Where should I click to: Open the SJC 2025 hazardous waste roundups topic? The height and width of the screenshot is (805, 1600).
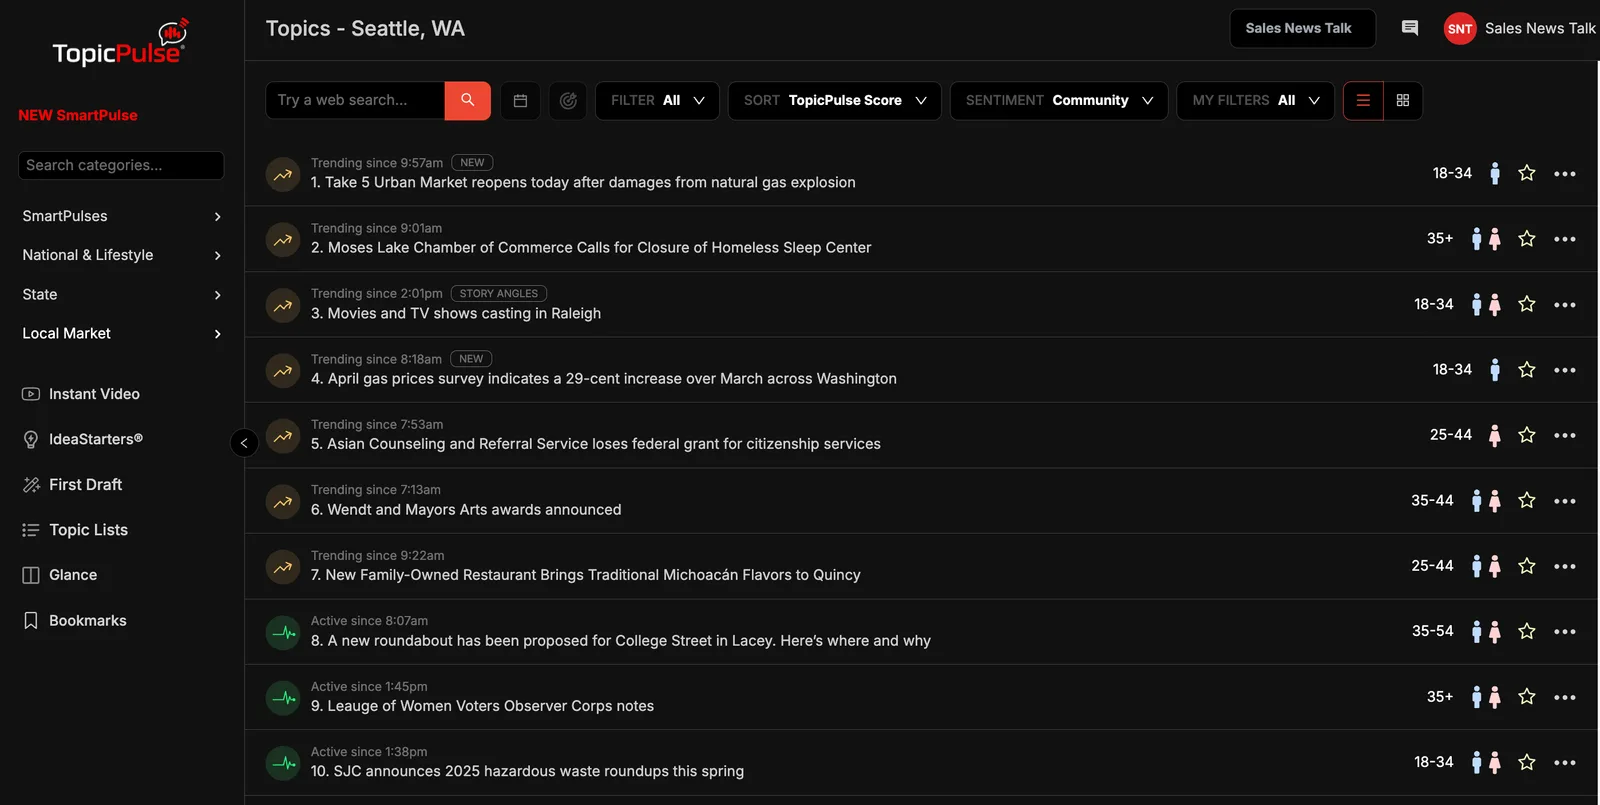(x=527, y=771)
